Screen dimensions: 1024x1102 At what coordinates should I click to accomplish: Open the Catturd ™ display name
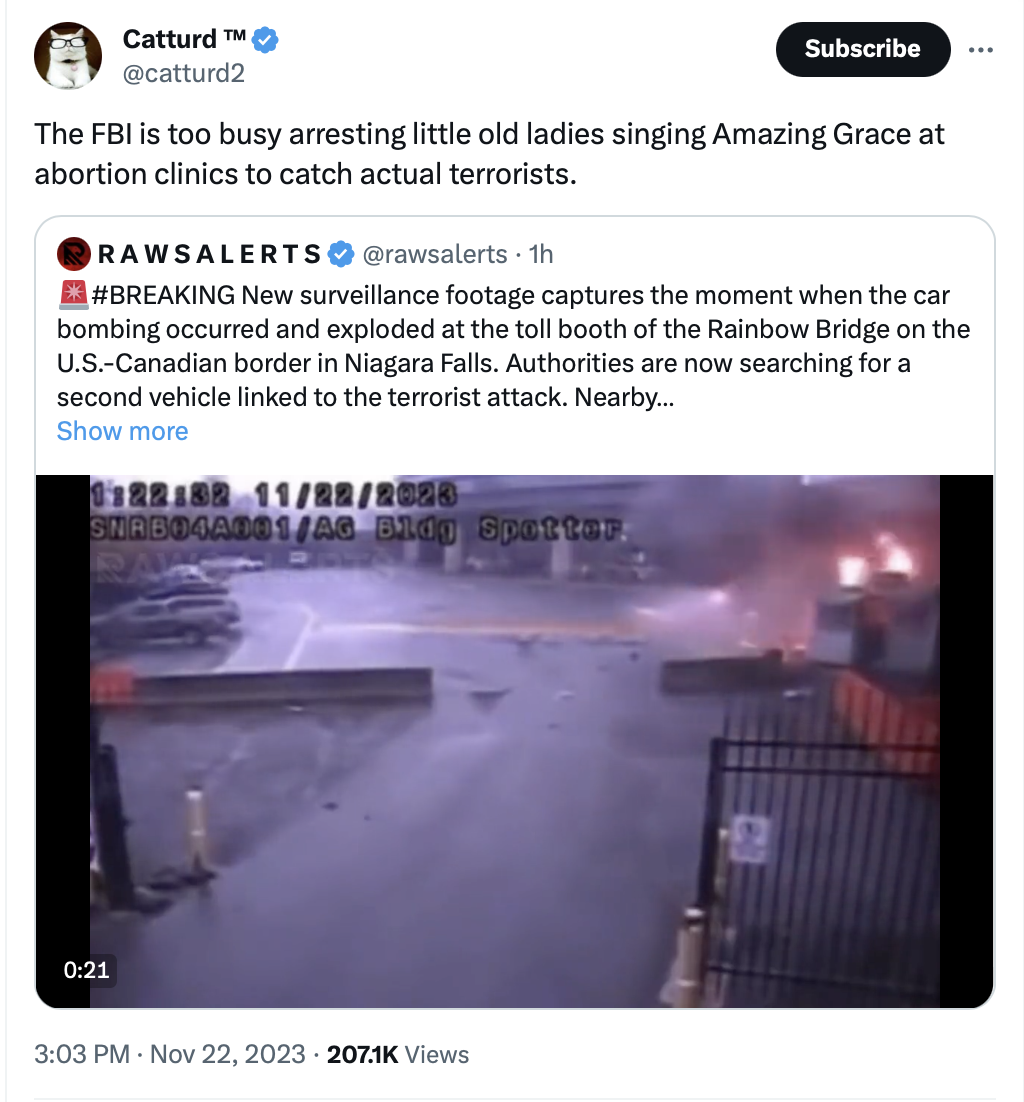[x=184, y=39]
